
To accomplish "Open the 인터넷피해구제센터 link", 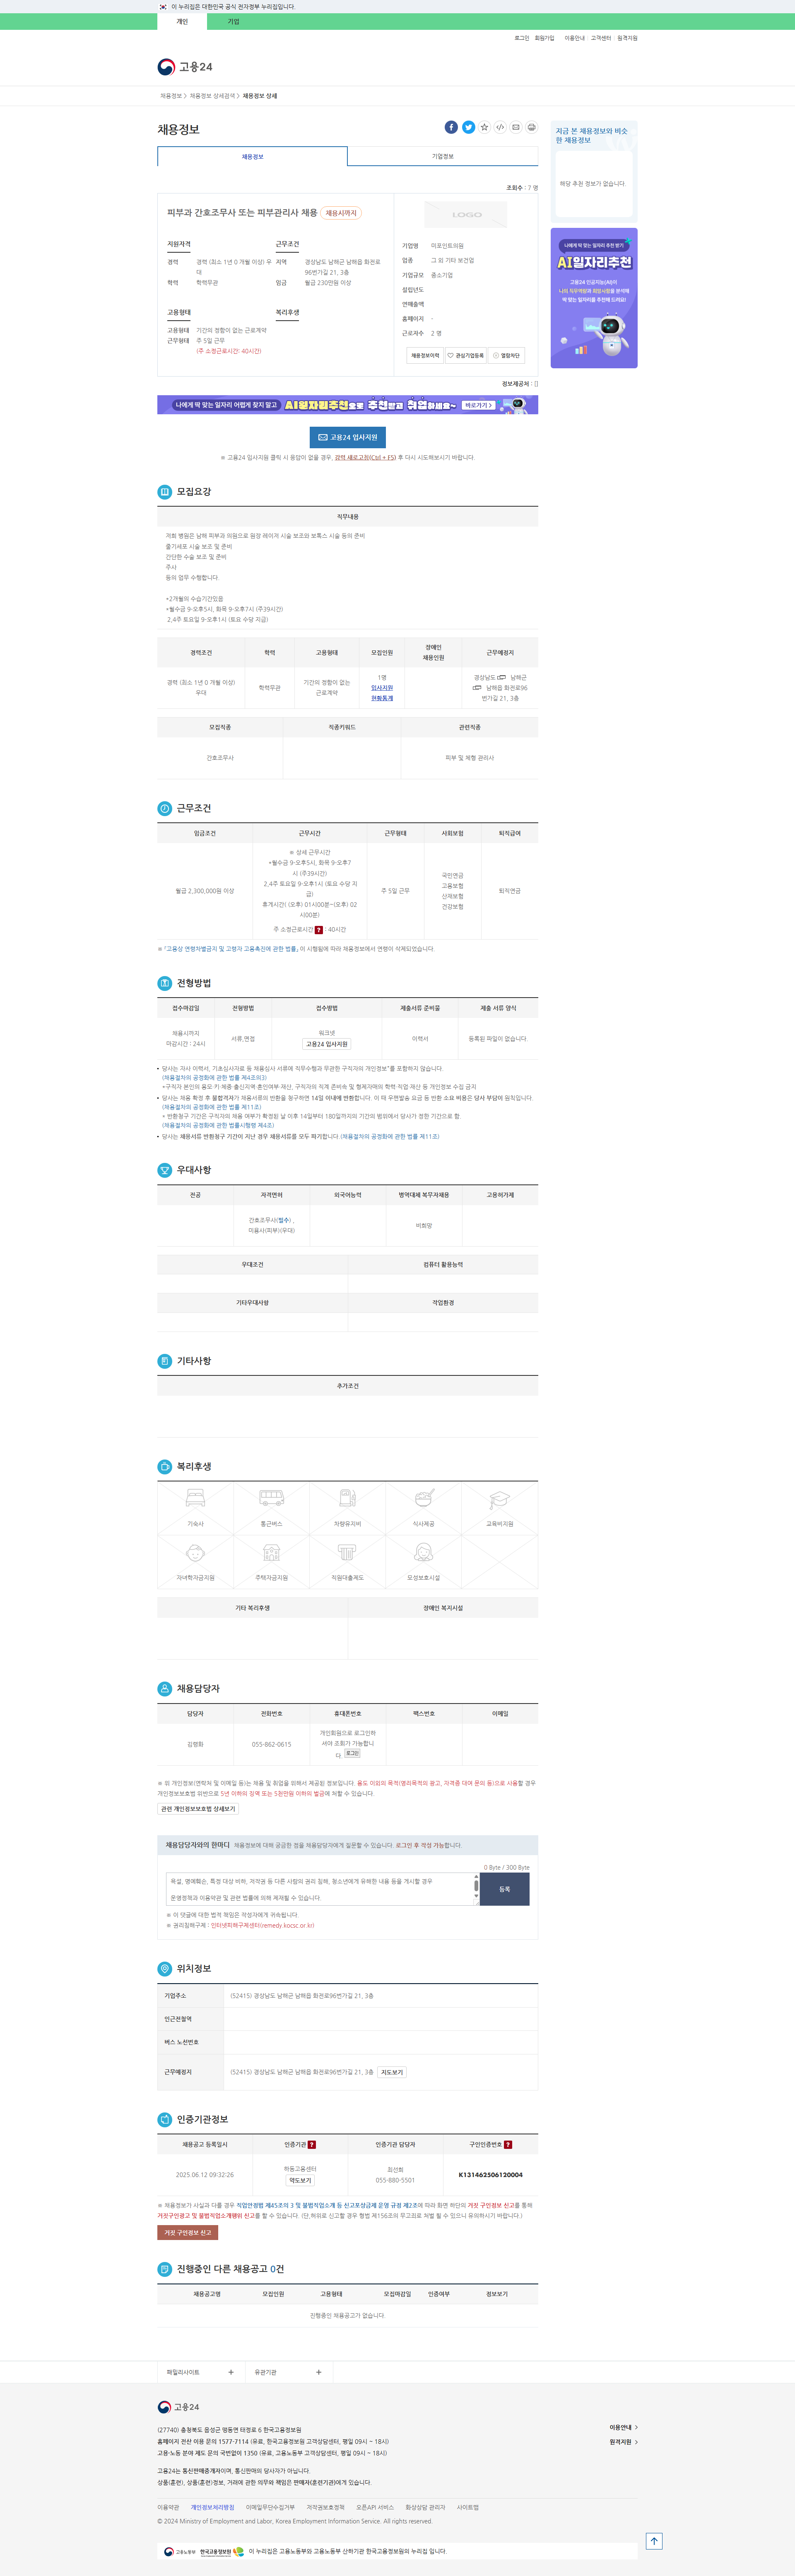I will [262, 1925].
